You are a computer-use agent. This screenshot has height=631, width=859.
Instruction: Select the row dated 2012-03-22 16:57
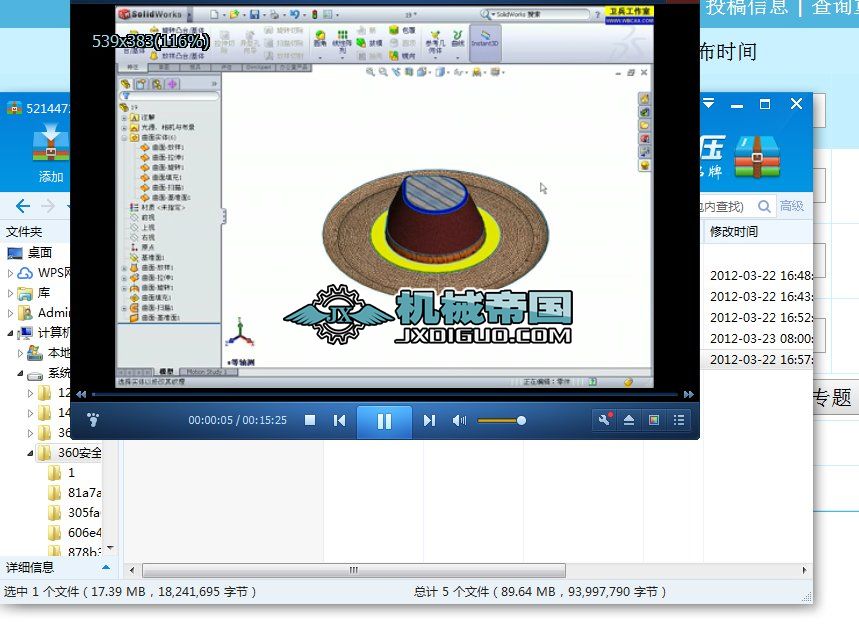760,359
